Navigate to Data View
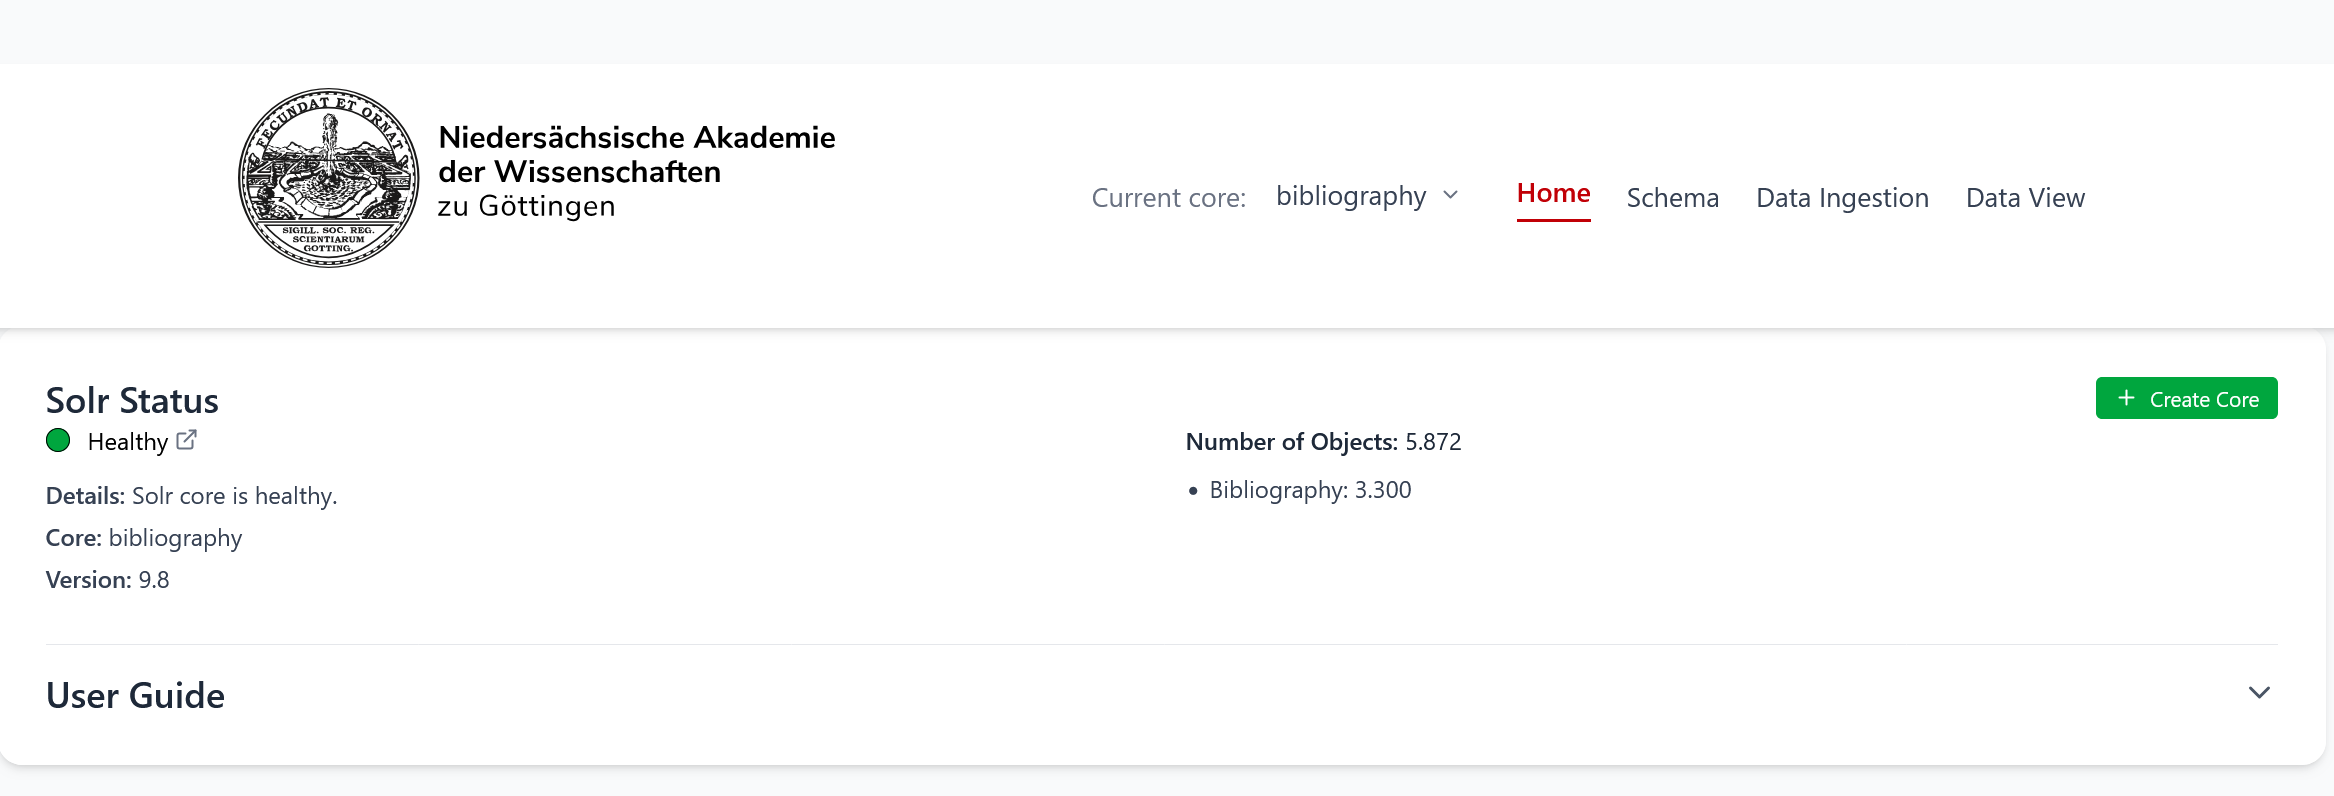 [2025, 198]
